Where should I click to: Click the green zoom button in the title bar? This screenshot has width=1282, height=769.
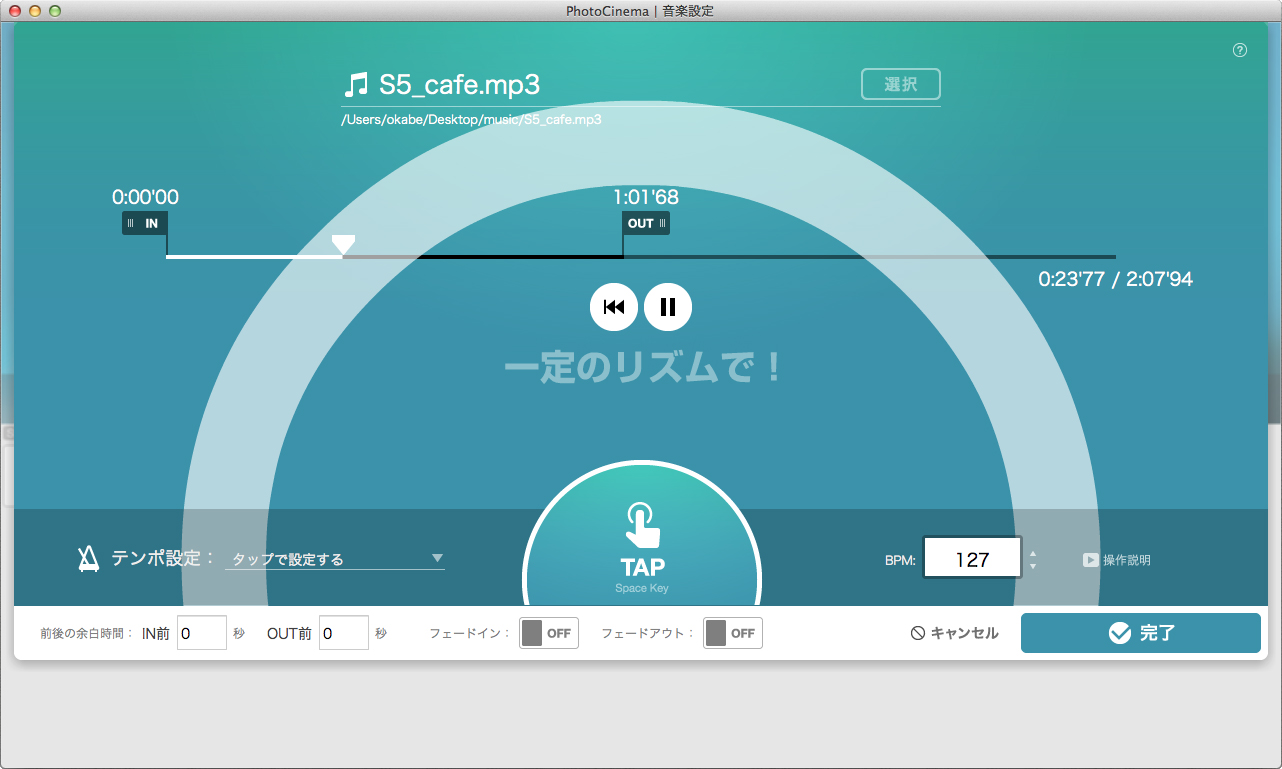pos(55,10)
